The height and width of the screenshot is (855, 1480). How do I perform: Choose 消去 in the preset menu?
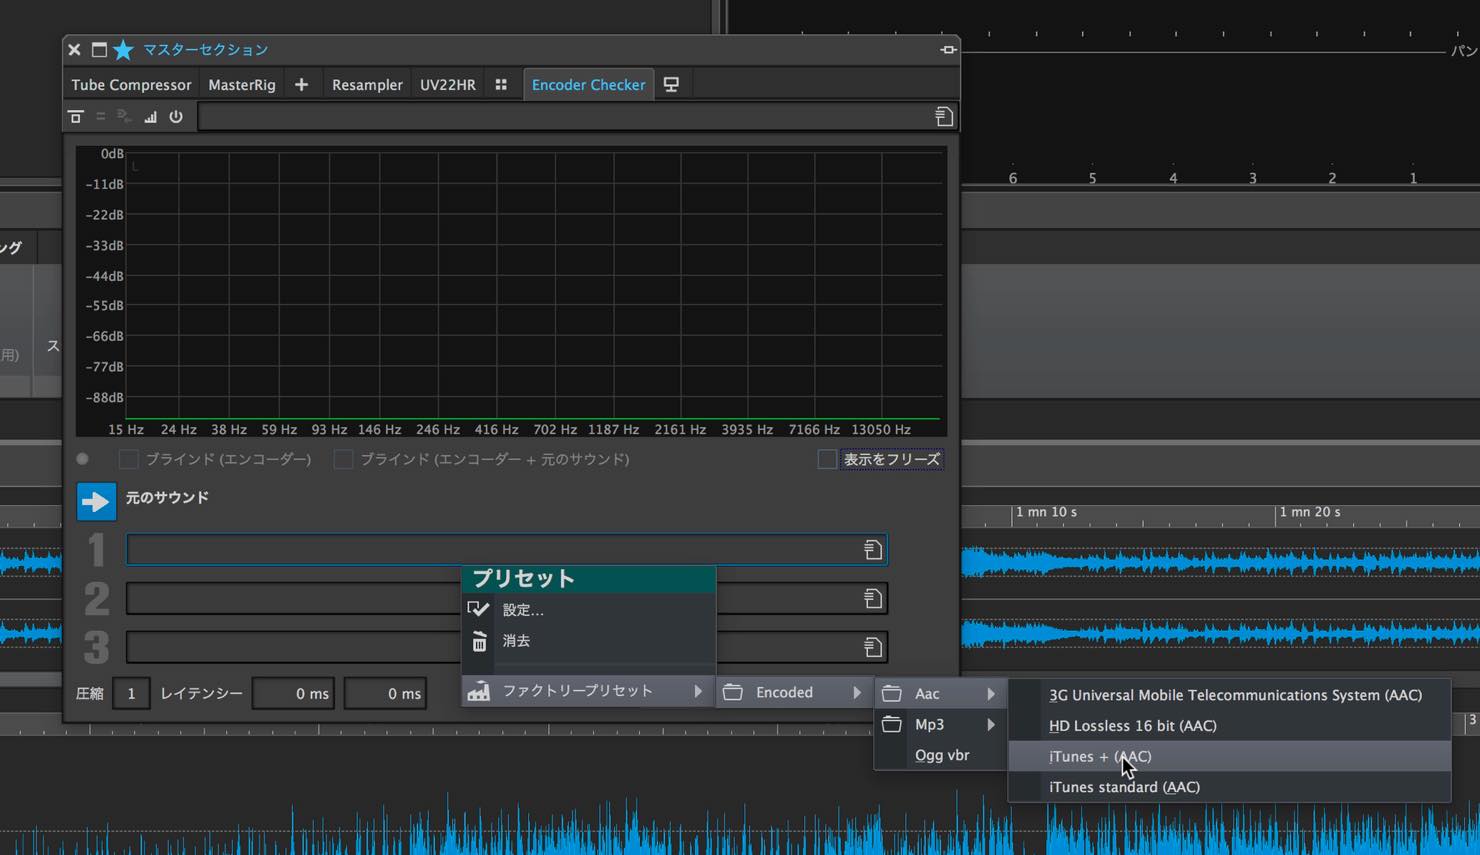pos(588,641)
